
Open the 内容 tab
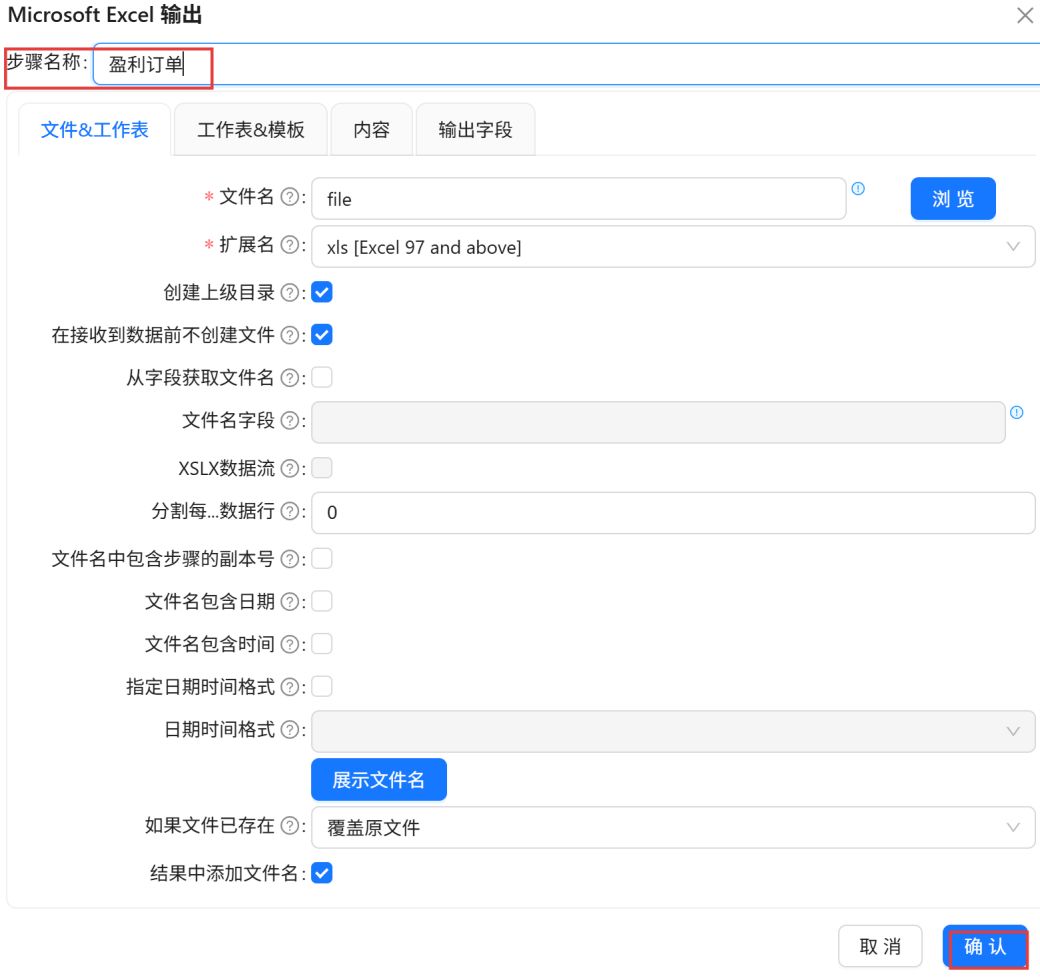pyautogui.click(x=371, y=130)
